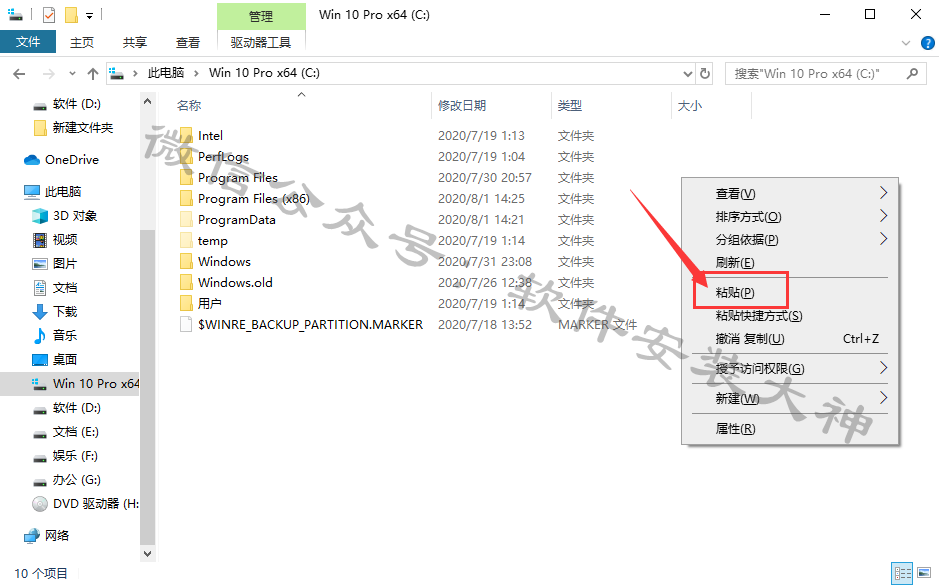Open 下载 in the sidebar

pos(65,311)
